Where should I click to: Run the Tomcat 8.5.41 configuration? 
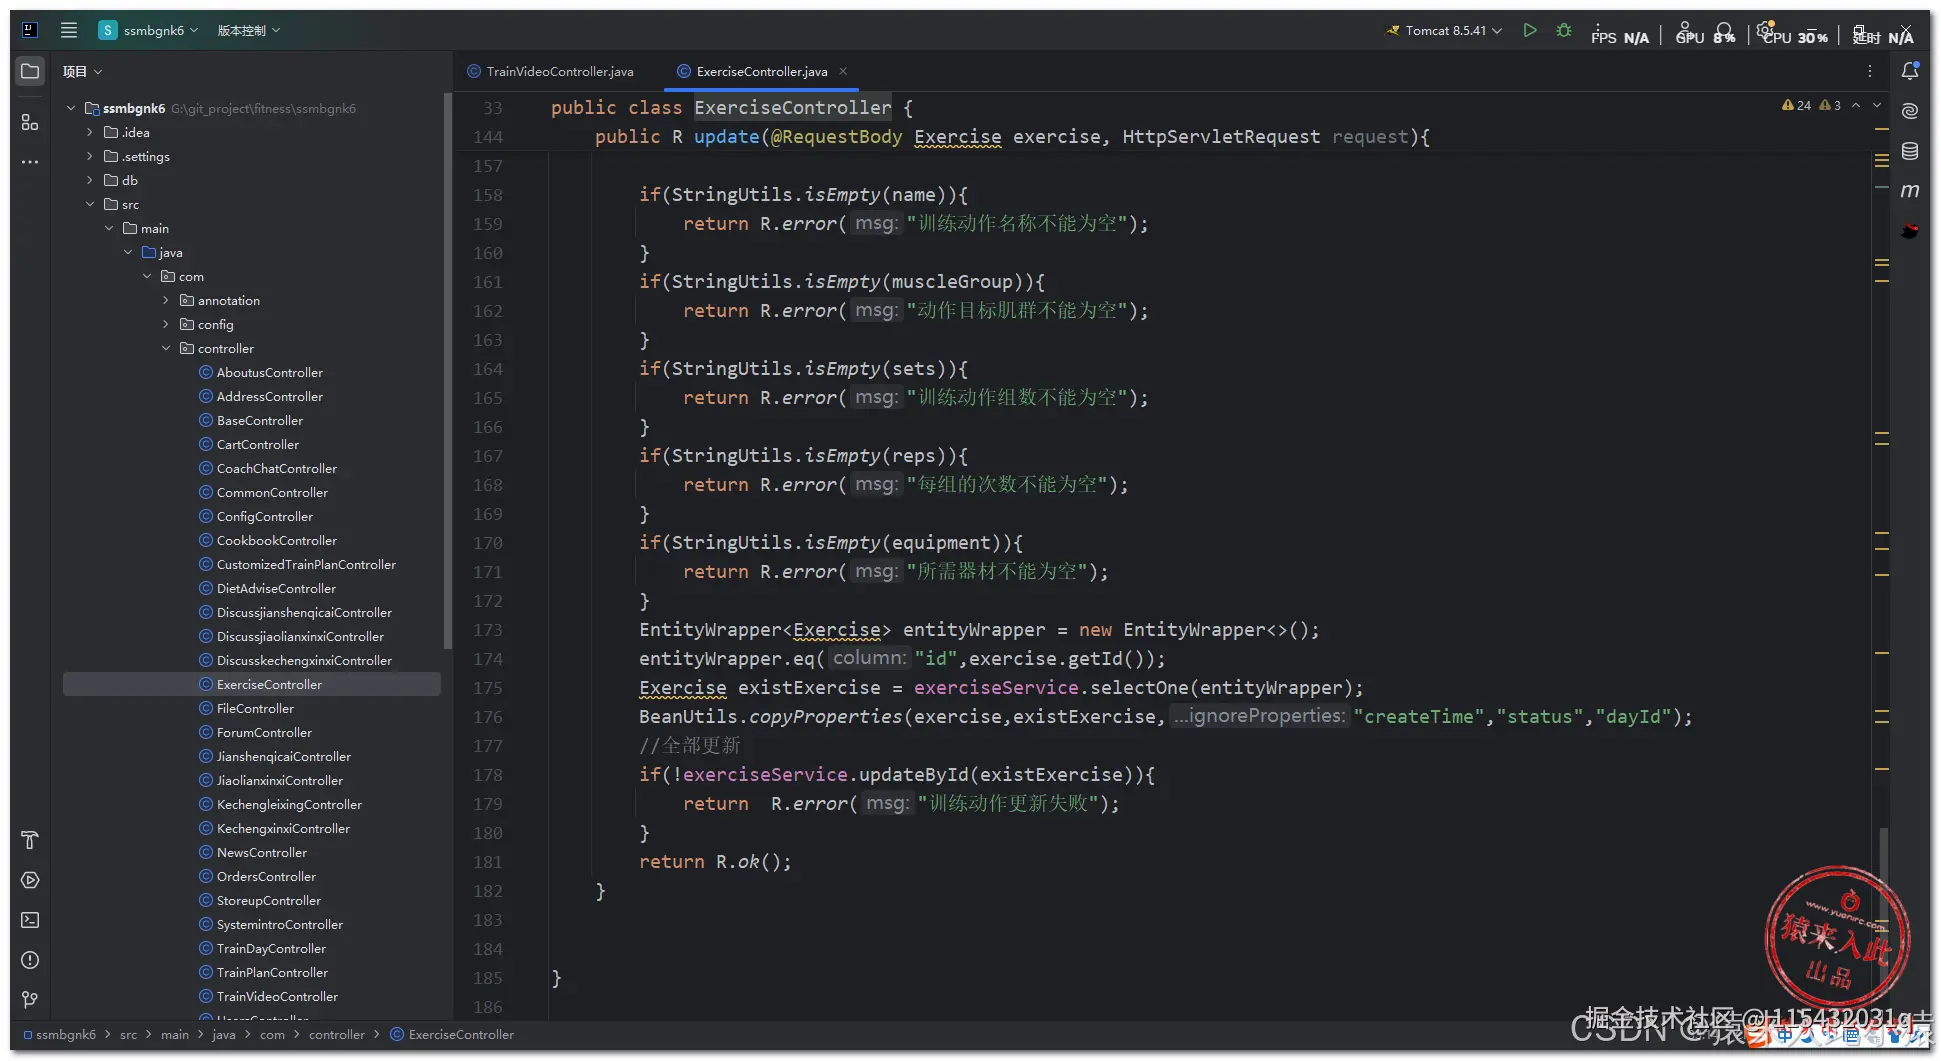pyautogui.click(x=1529, y=30)
